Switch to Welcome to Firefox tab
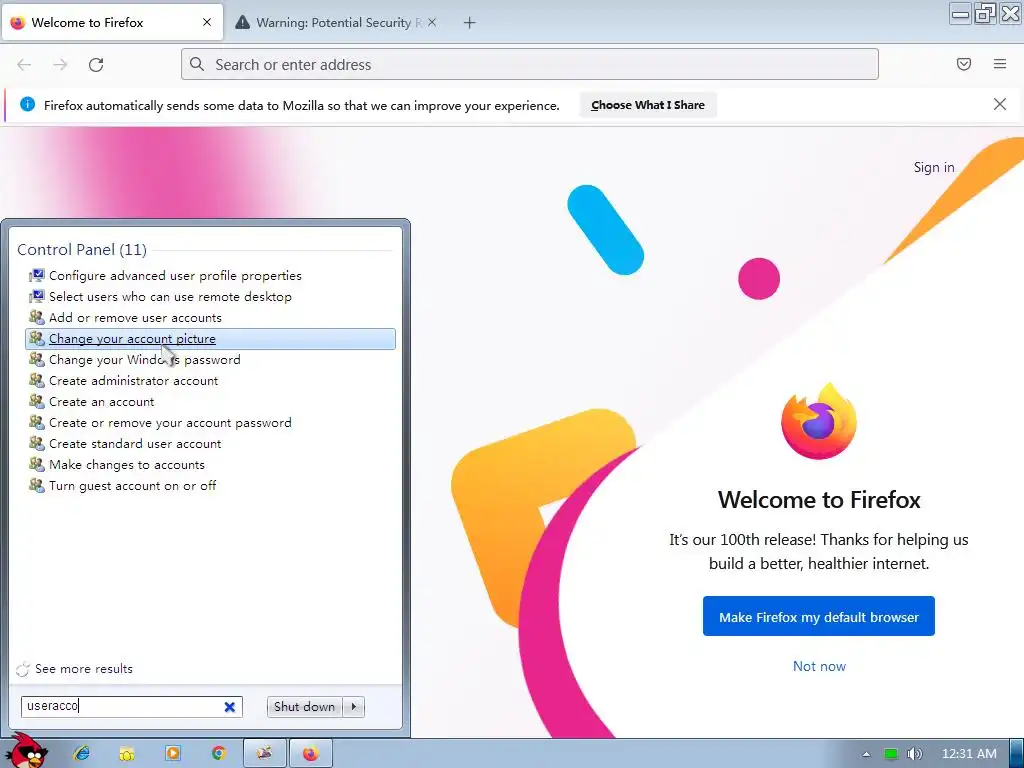The width and height of the screenshot is (1024, 768). point(112,23)
